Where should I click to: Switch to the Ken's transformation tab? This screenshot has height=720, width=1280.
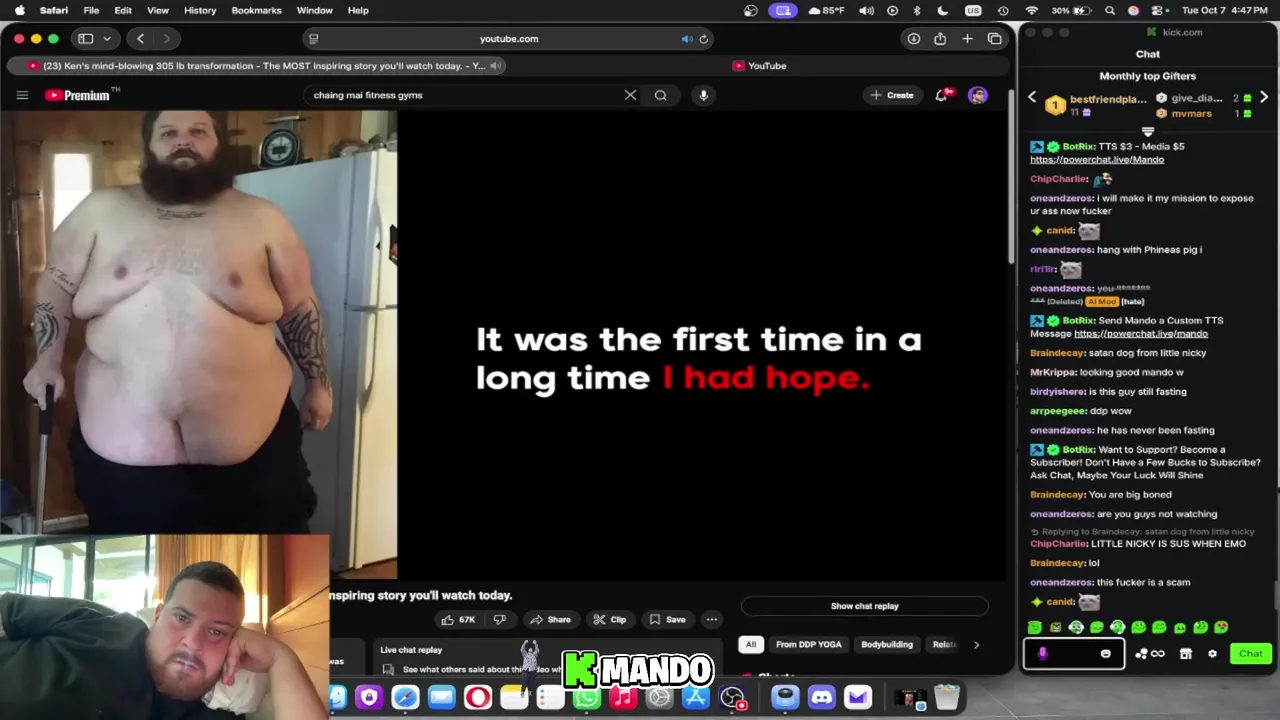(256, 66)
